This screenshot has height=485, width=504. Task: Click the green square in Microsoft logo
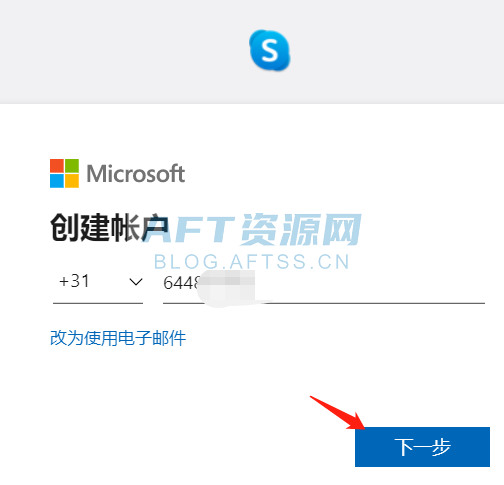[x=72, y=166]
